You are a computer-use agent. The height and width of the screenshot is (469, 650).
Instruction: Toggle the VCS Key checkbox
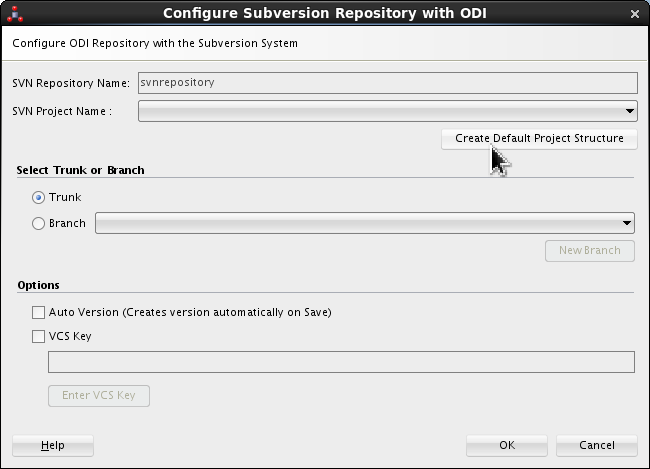(39, 336)
